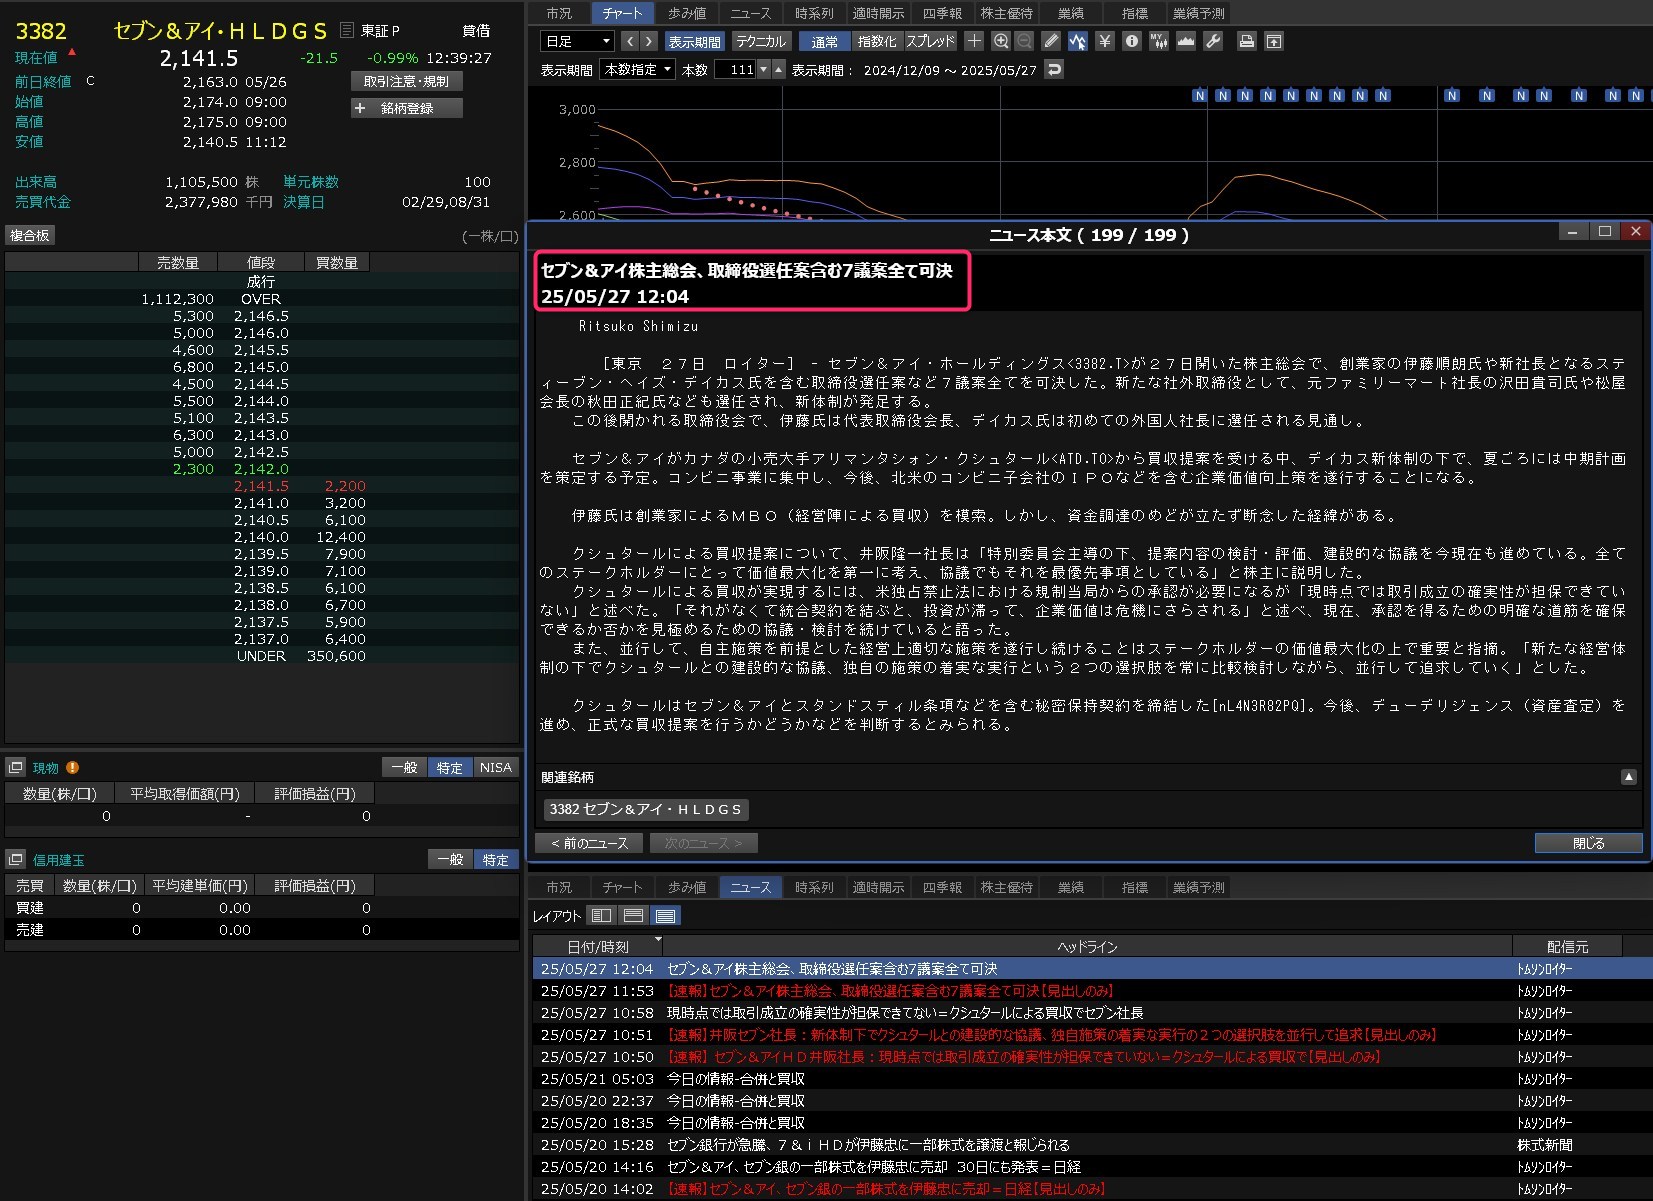The image size is (1653, 1201).
Task: Click the 前のニュース button
Action: pyautogui.click(x=590, y=843)
